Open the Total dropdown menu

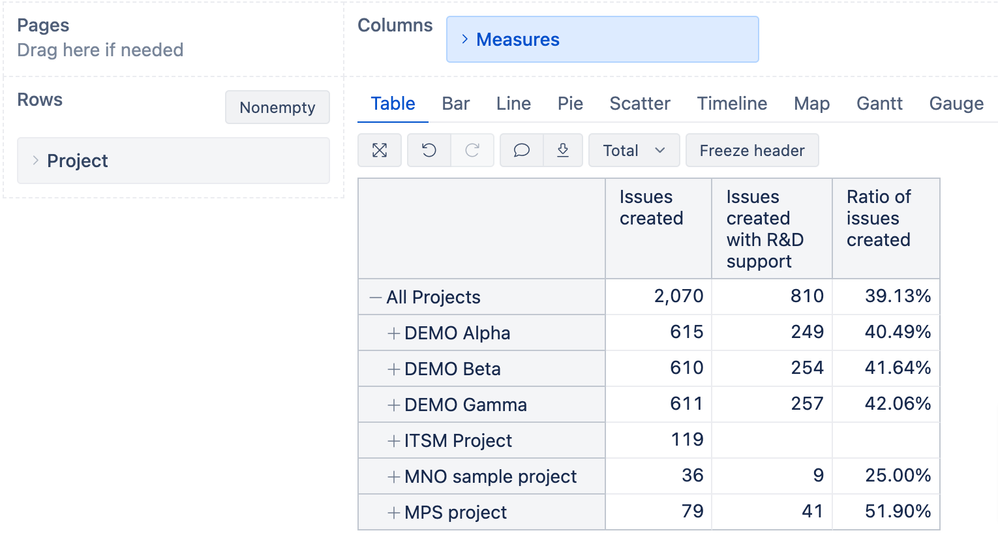[x=634, y=150]
